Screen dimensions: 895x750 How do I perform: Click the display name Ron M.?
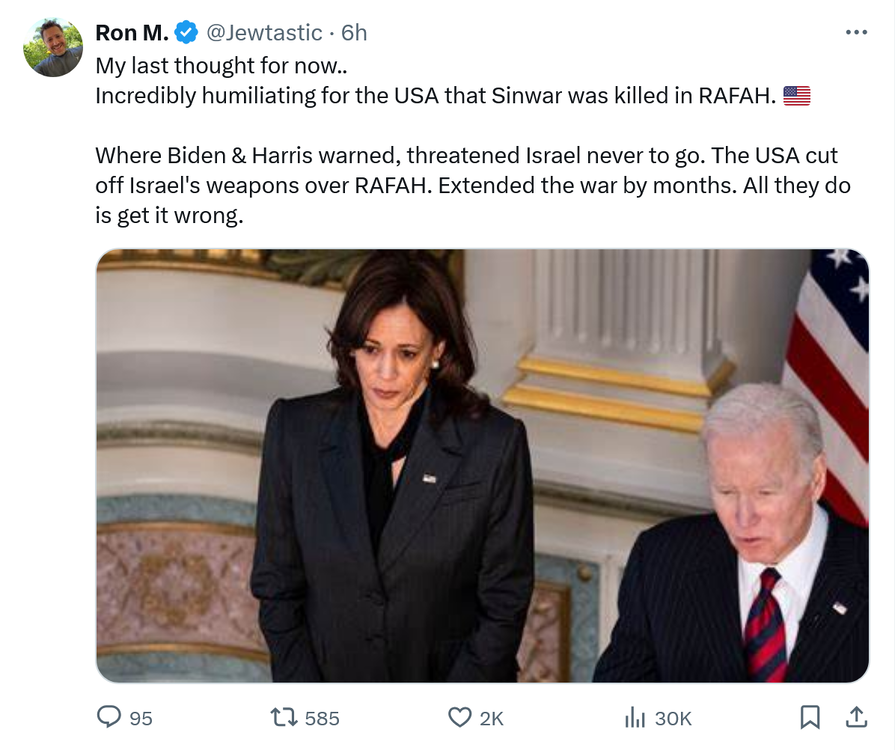[132, 33]
